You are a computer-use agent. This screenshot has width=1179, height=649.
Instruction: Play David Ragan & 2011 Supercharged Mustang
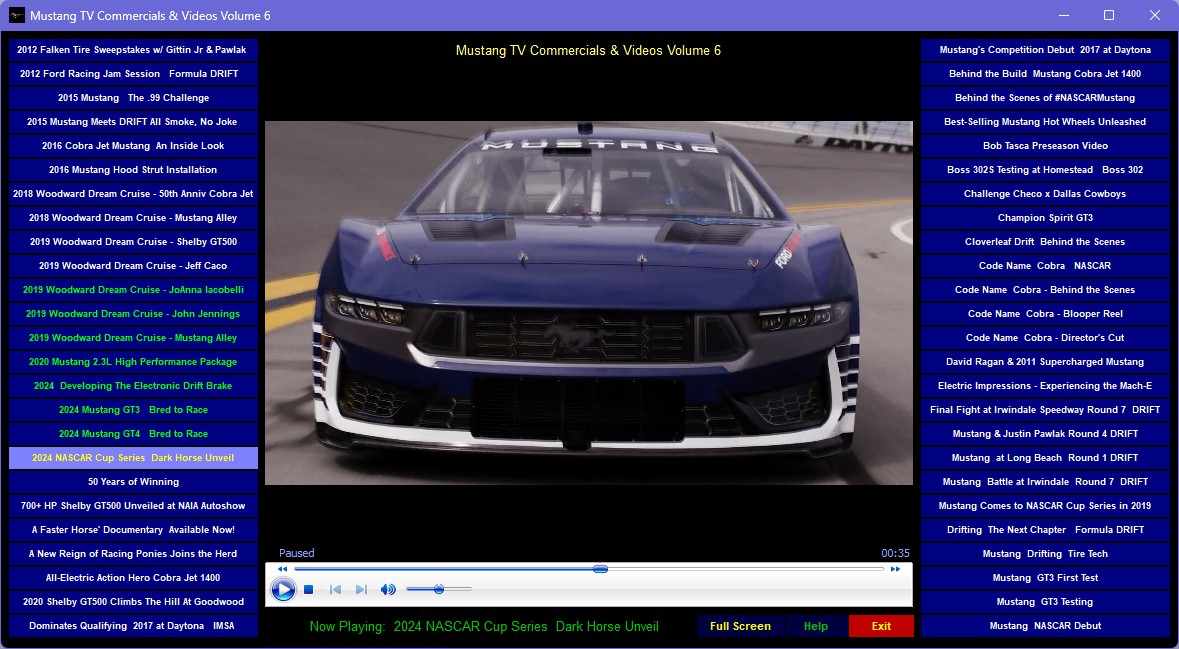tap(1045, 362)
